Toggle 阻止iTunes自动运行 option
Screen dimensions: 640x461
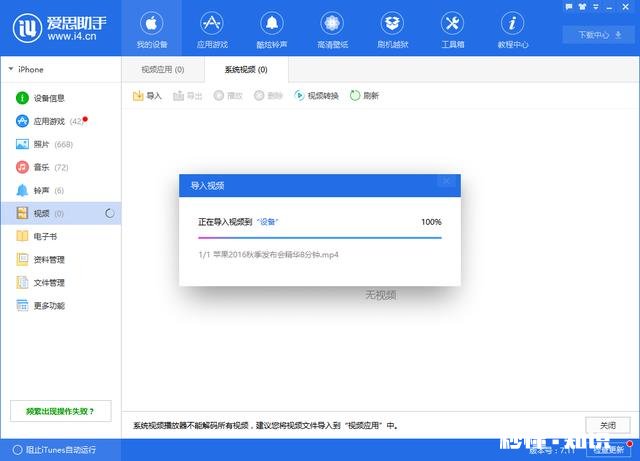pyautogui.click(x=55, y=450)
